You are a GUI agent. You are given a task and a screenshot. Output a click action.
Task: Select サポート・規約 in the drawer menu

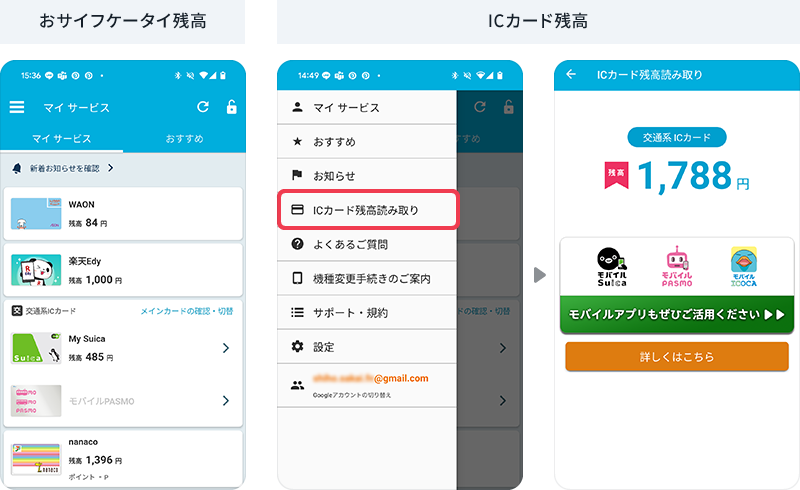point(367,313)
